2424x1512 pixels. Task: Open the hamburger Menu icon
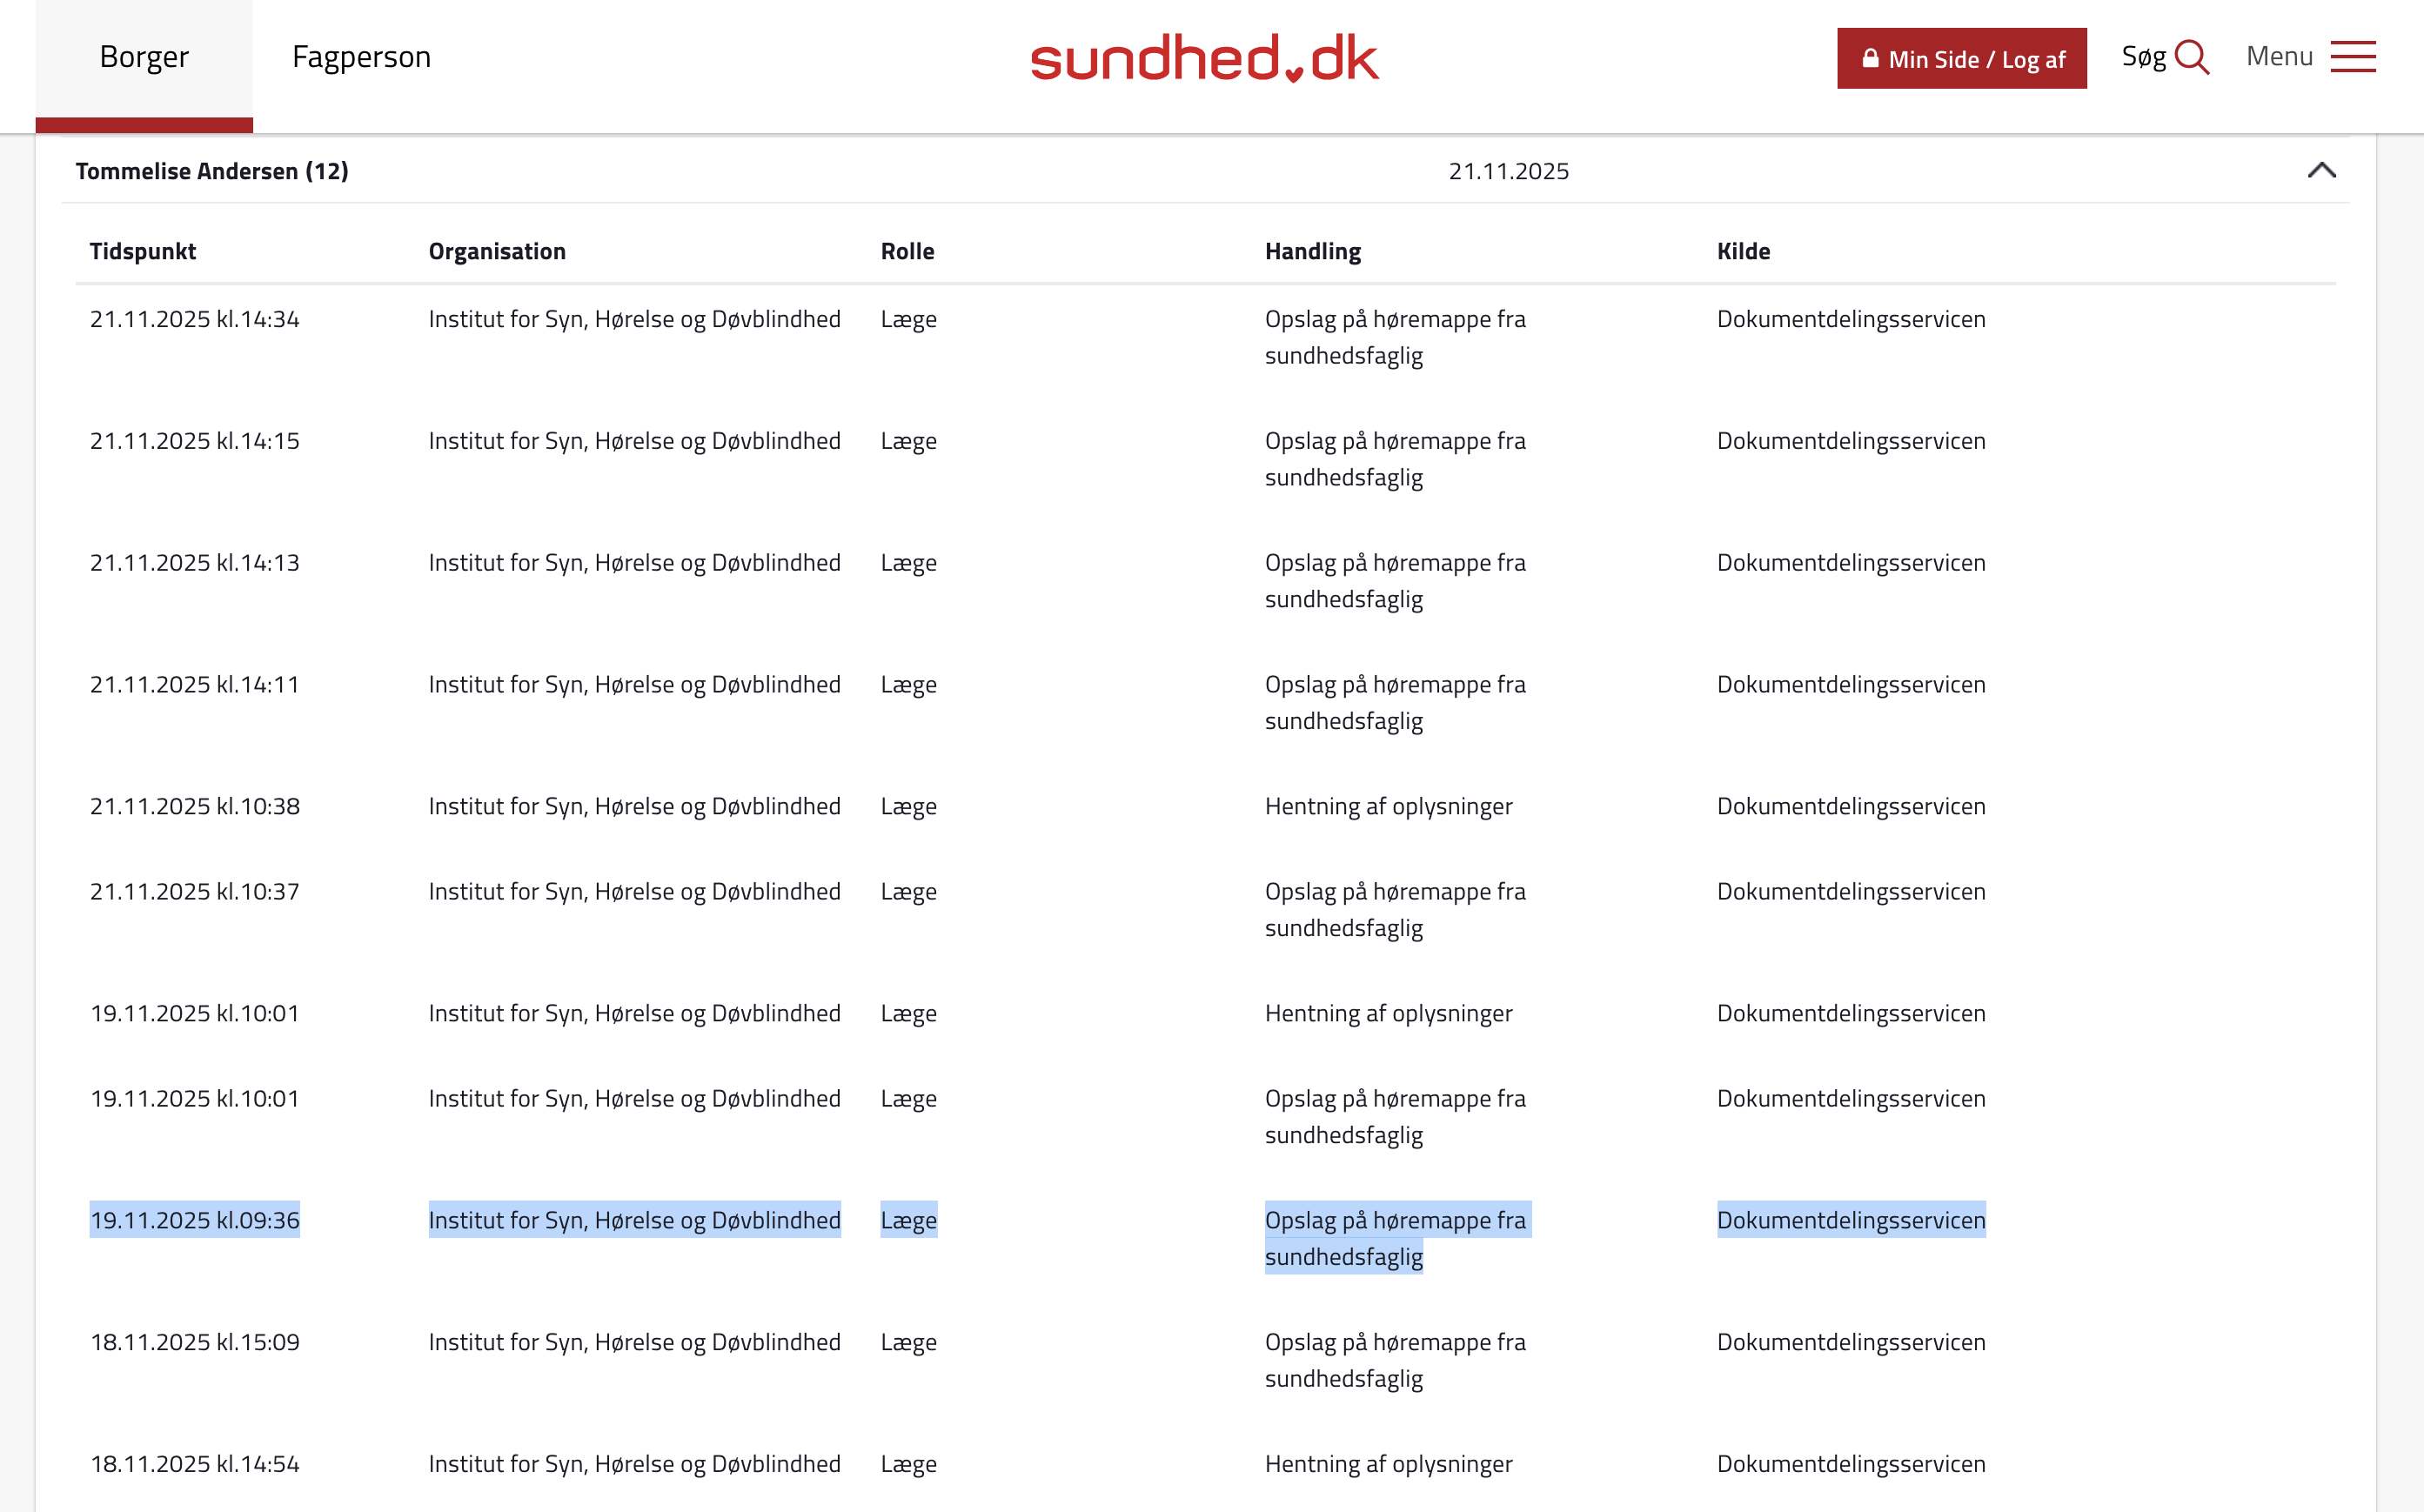tap(2352, 57)
